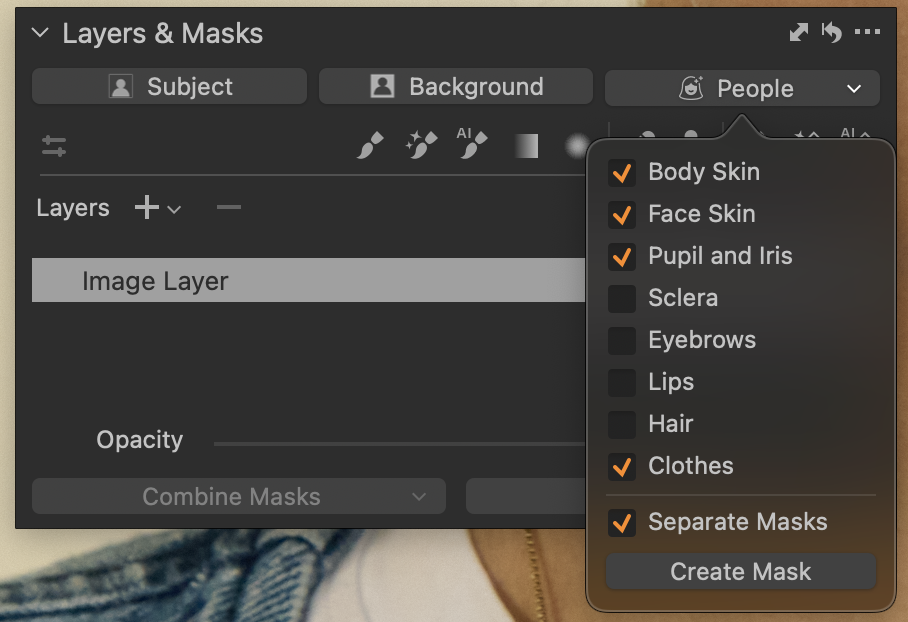Image resolution: width=908 pixels, height=622 pixels.
Task: Toggle the Separate Masks checkbox
Action: [x=622, y=523]
